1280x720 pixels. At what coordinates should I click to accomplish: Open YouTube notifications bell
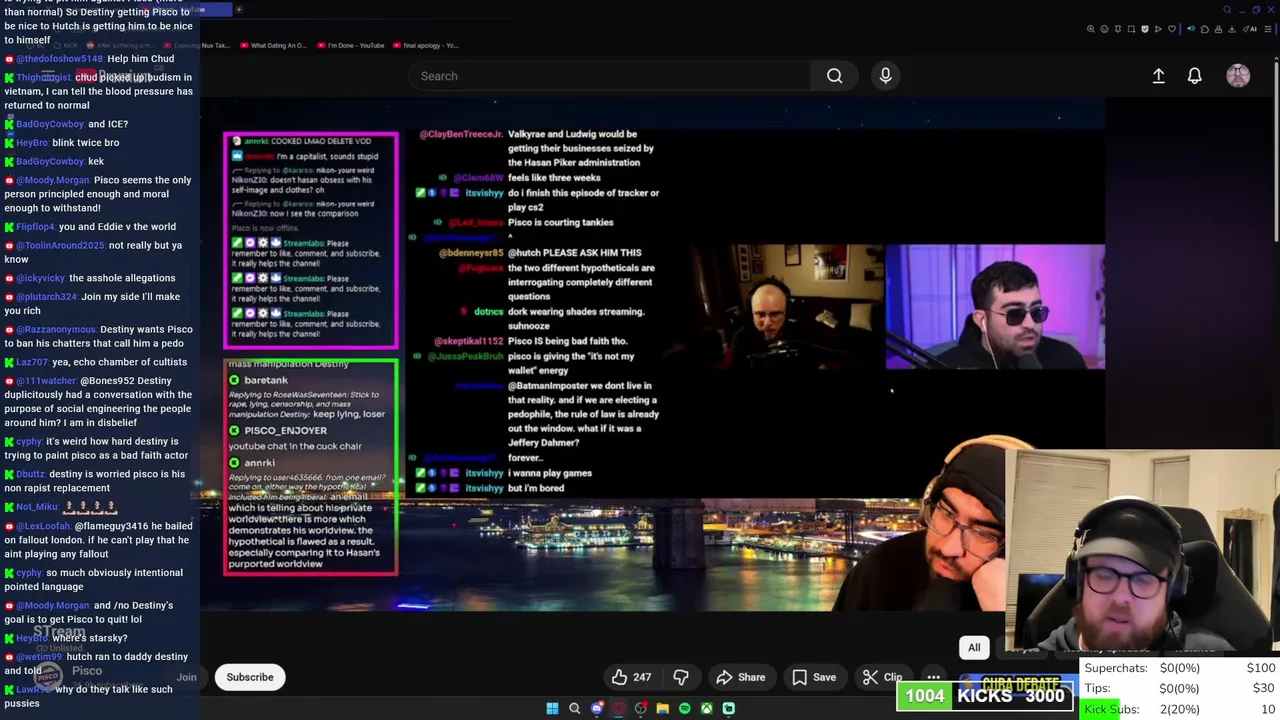[x=1194, y=76]
